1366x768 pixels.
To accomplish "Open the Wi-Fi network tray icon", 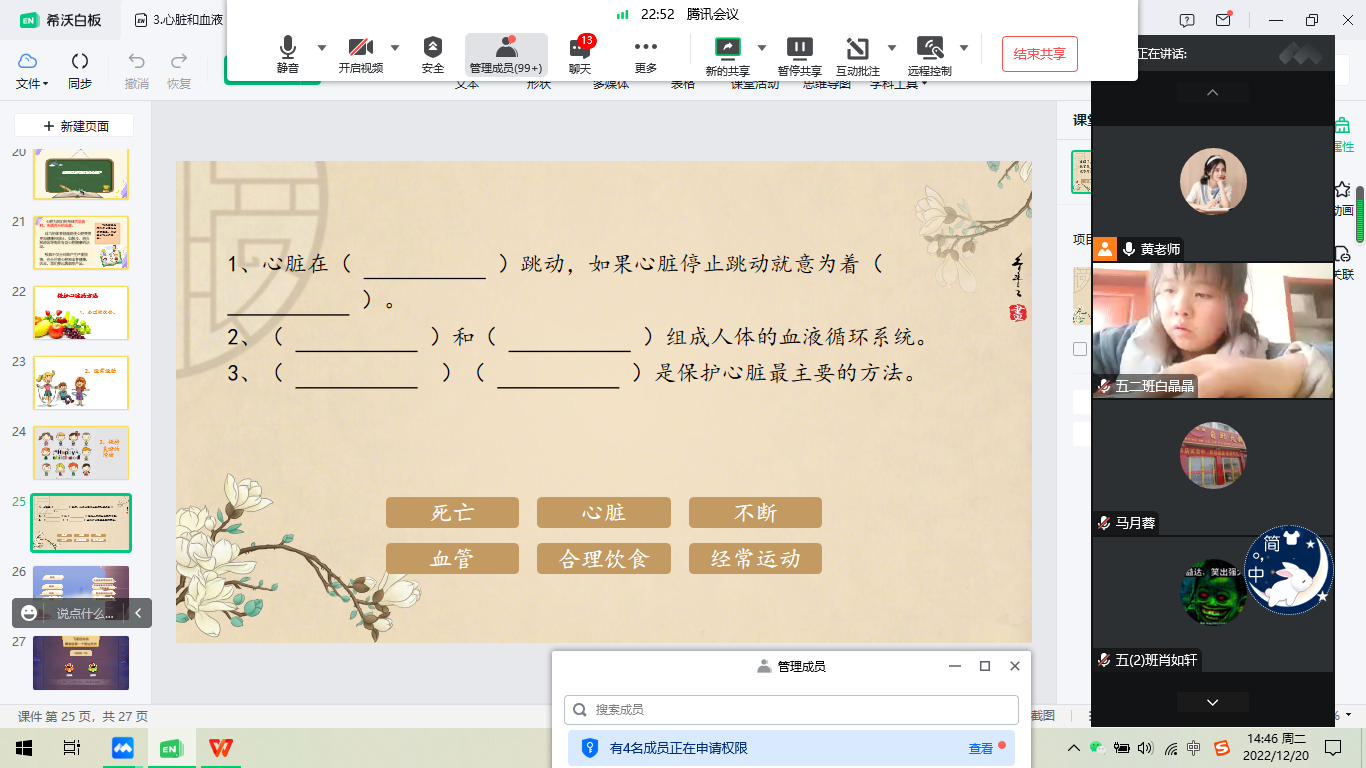I will coord(1169,747).
